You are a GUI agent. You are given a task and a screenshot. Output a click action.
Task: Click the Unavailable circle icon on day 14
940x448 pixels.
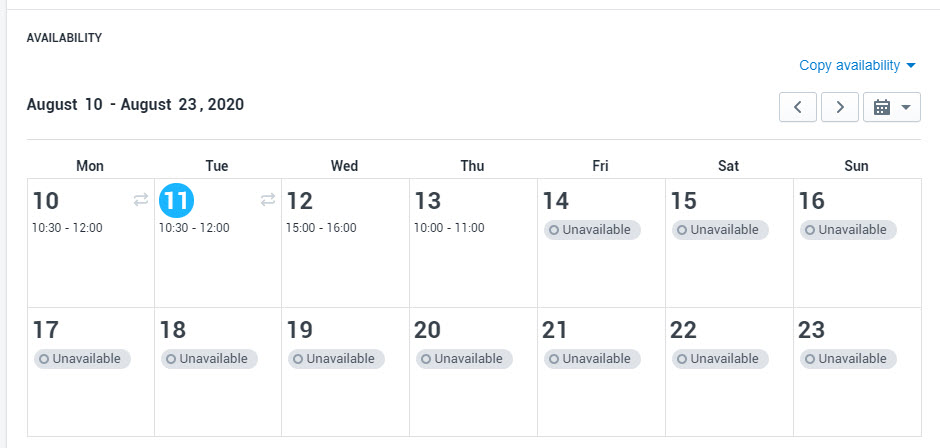554,230
